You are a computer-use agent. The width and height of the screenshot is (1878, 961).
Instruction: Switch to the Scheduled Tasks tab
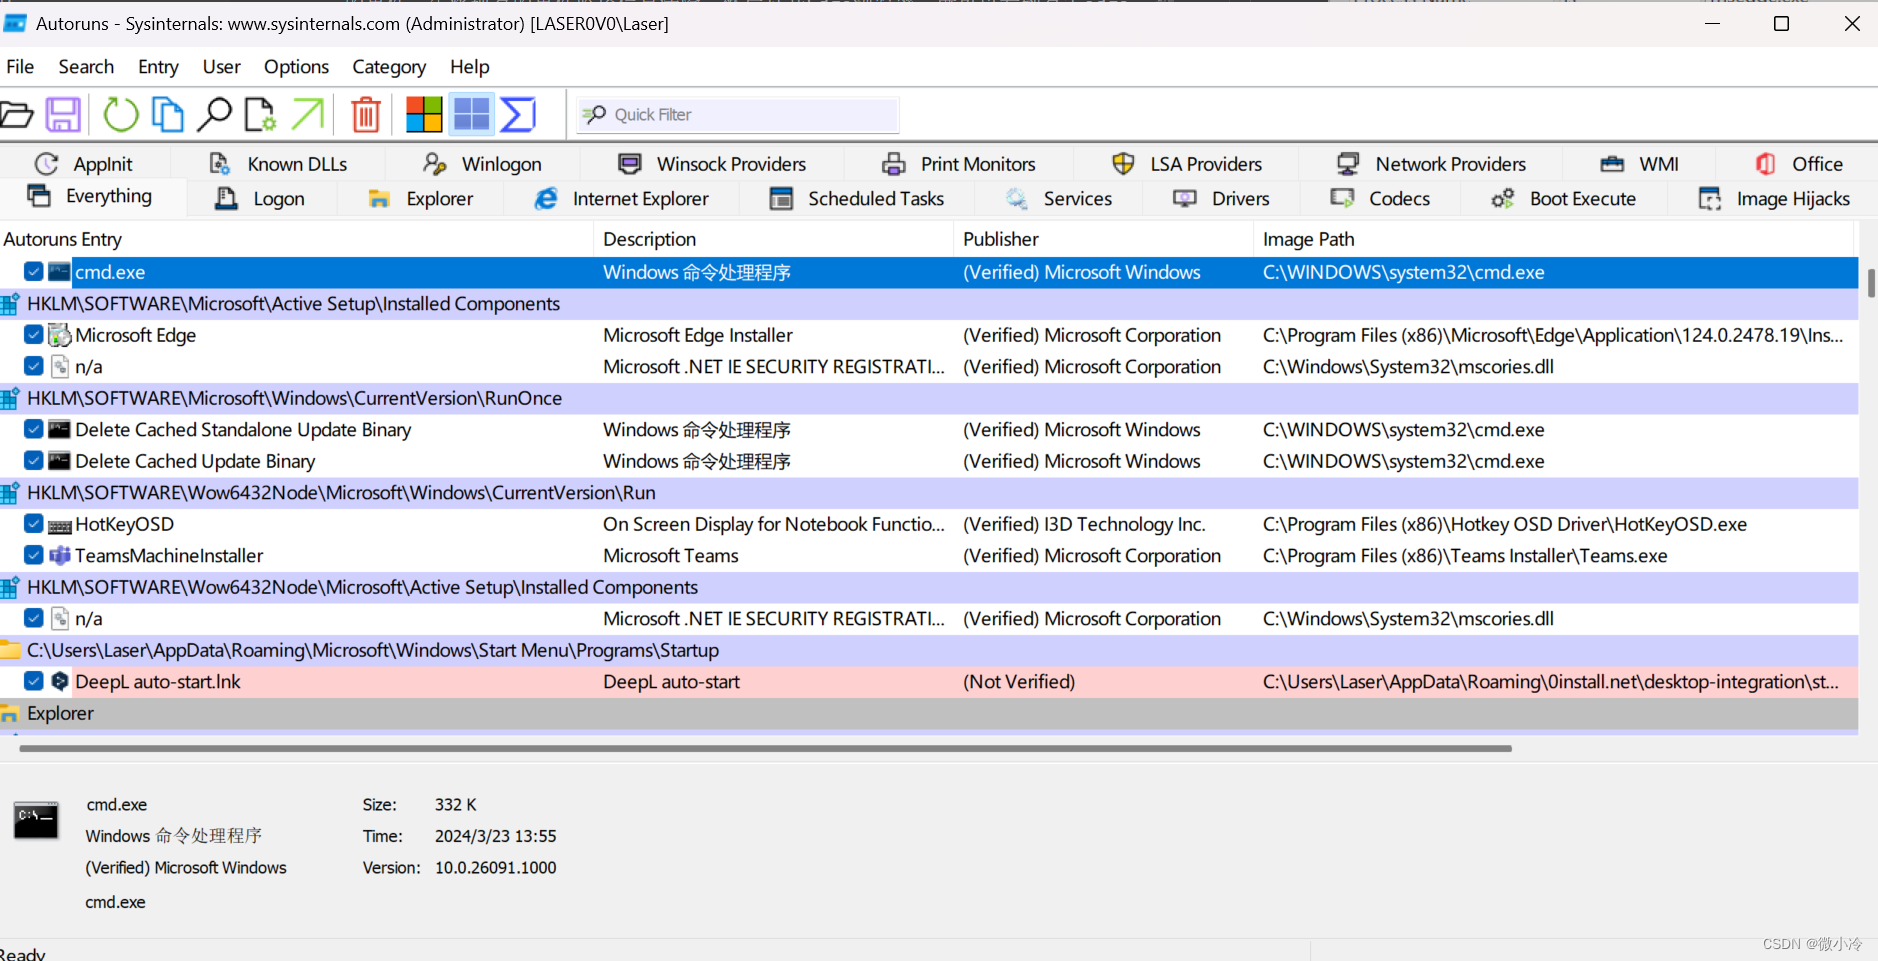tap(857, 199)
